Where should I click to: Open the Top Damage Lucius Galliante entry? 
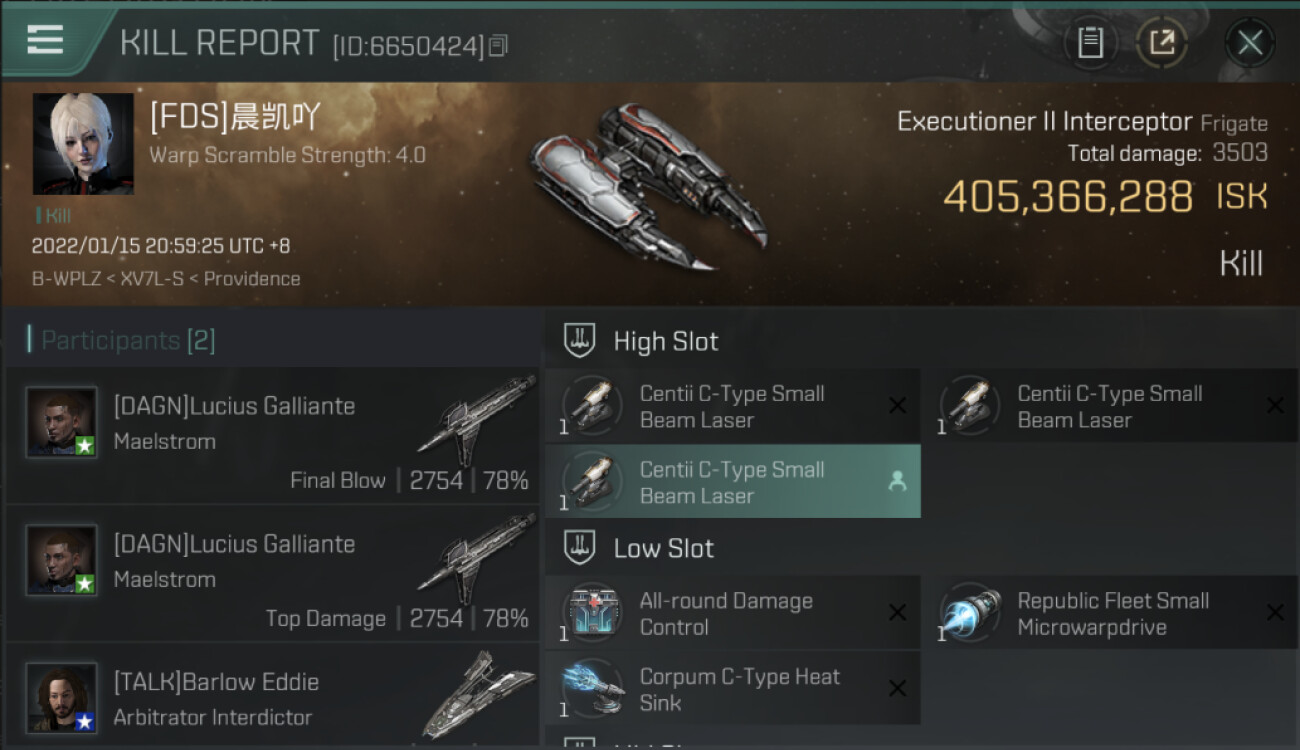click(x=273, y=573)
